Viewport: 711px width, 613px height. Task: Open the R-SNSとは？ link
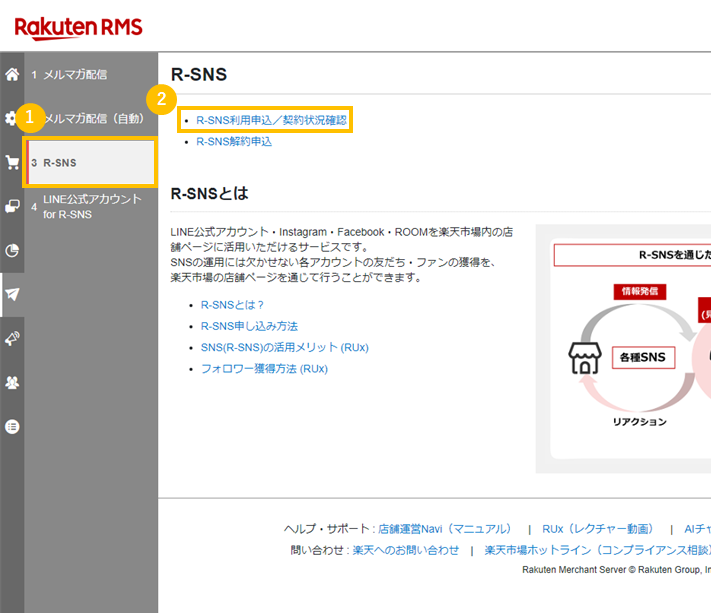[232, 305]
